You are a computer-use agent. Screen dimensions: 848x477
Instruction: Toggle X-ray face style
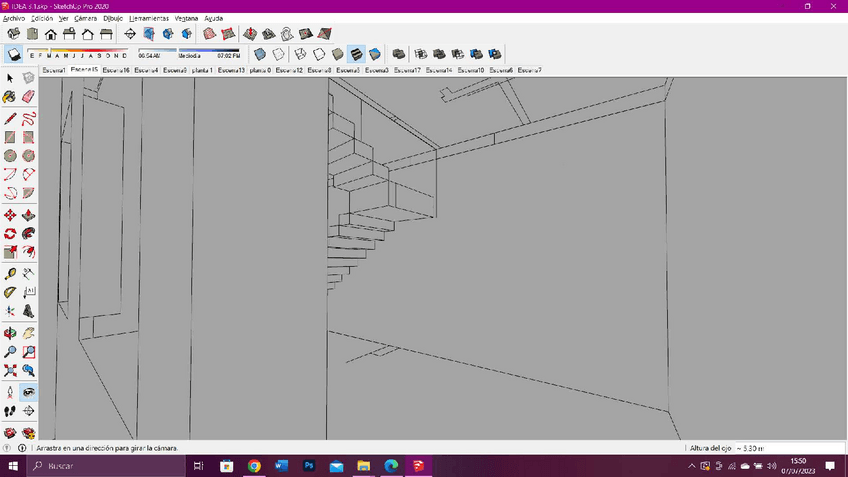[x=260, y=54]
